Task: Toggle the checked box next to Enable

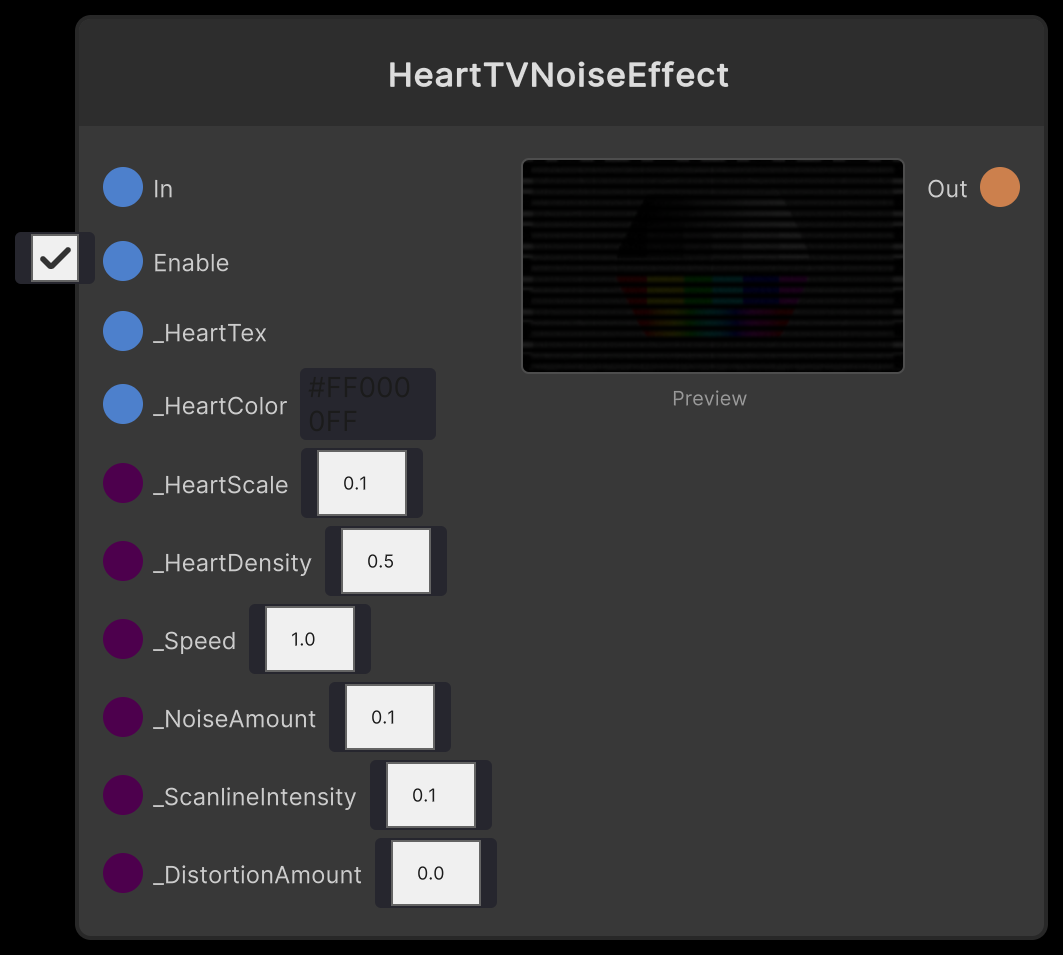Action: pos(55,258)
